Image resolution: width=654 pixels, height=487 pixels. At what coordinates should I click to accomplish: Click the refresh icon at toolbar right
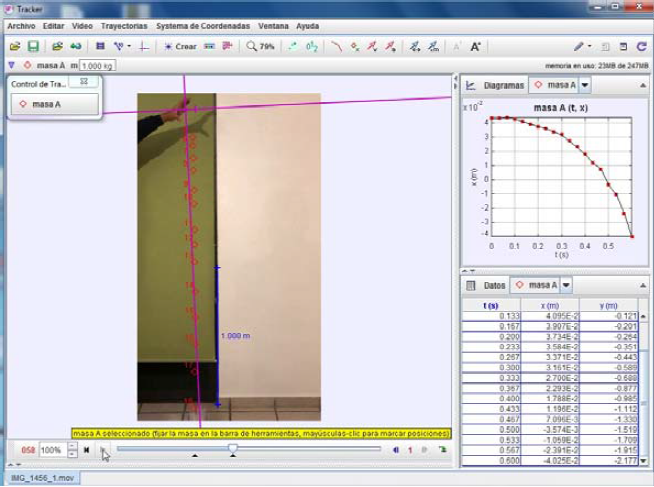[x=641, y=46]
